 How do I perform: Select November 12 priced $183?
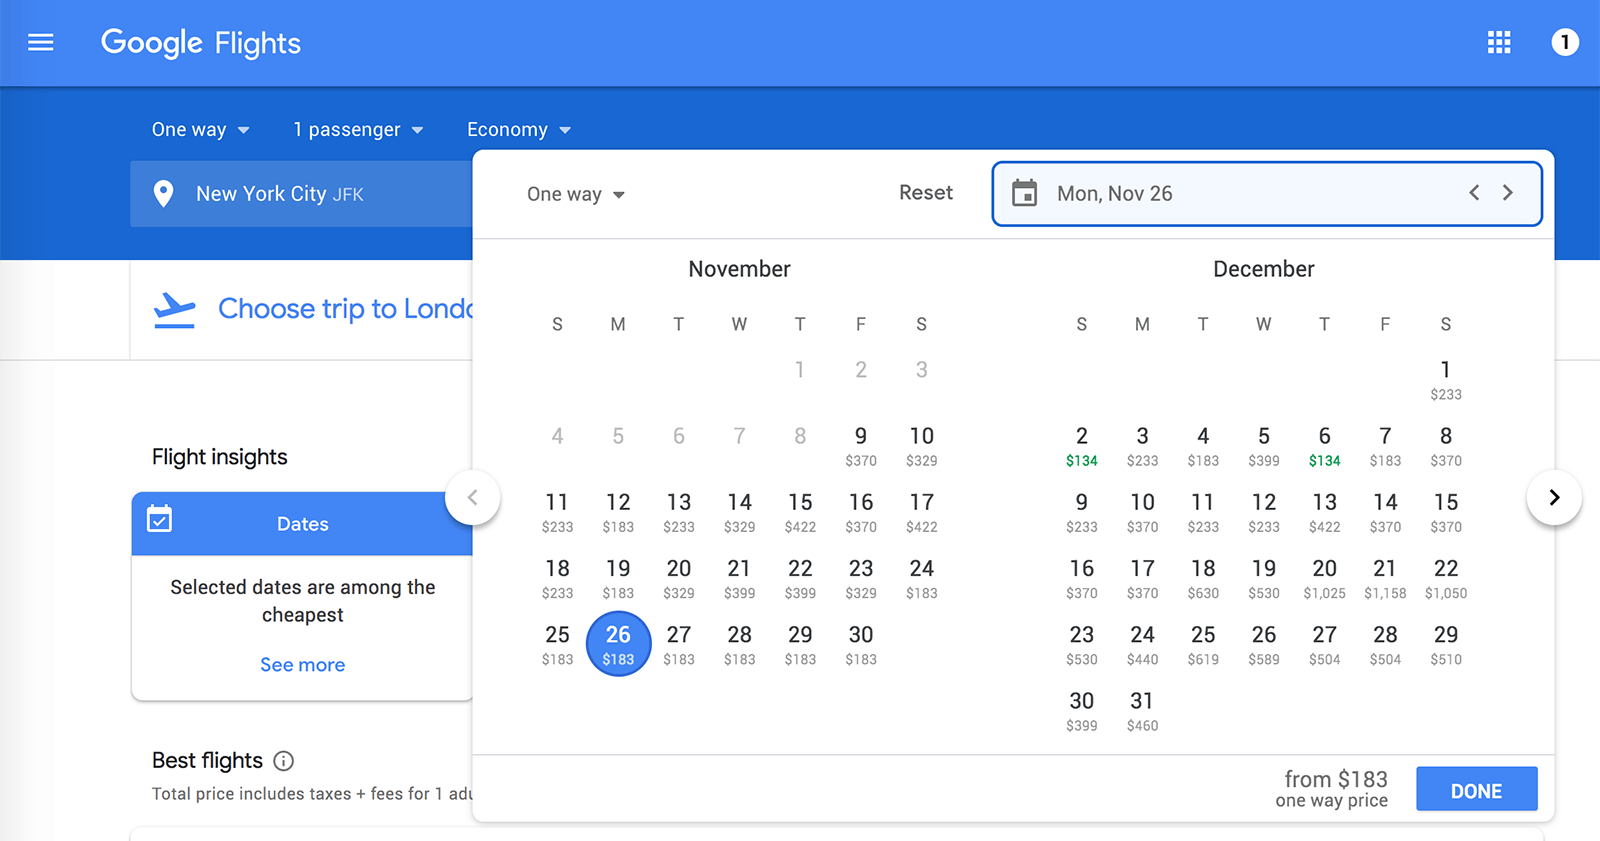coord(618,512)
